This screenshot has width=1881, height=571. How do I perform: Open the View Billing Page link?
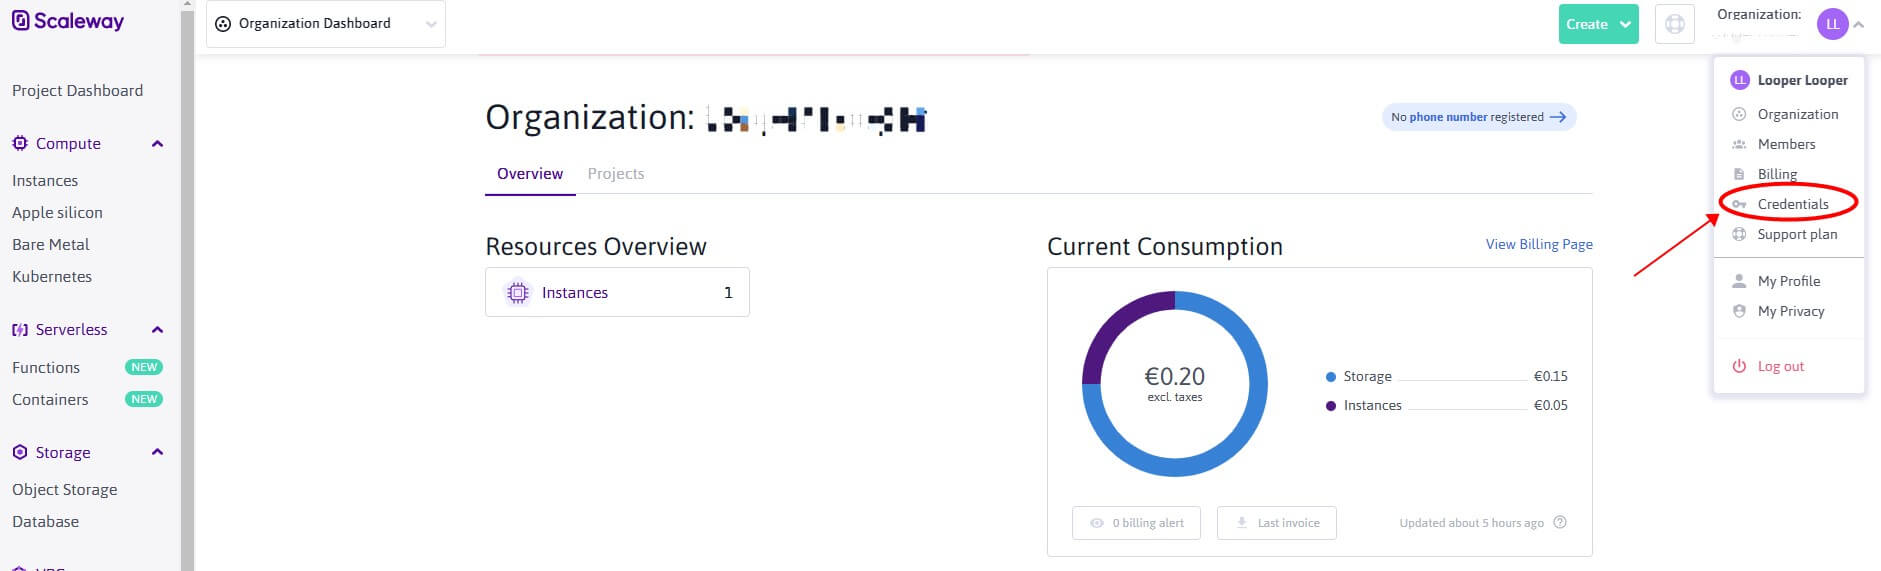(x=1539, y=244)
